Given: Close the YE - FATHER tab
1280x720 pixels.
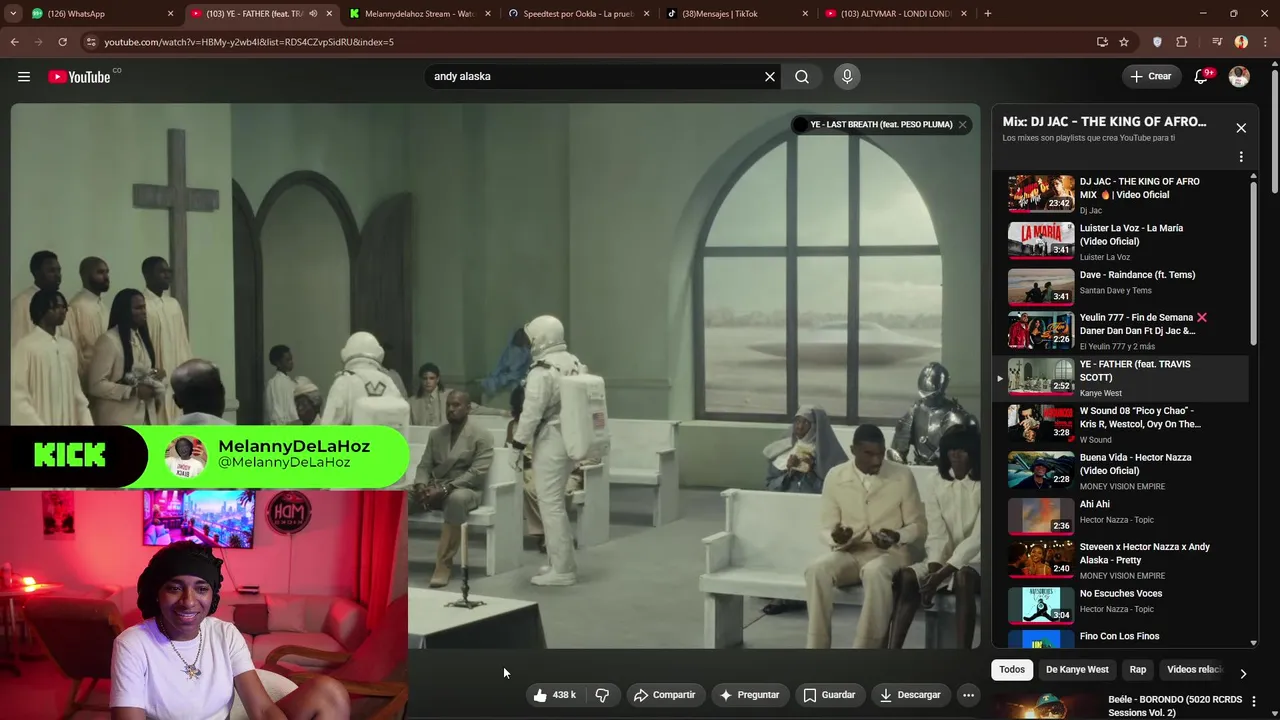Looking at the screenshot, I should tap(329, 14).
